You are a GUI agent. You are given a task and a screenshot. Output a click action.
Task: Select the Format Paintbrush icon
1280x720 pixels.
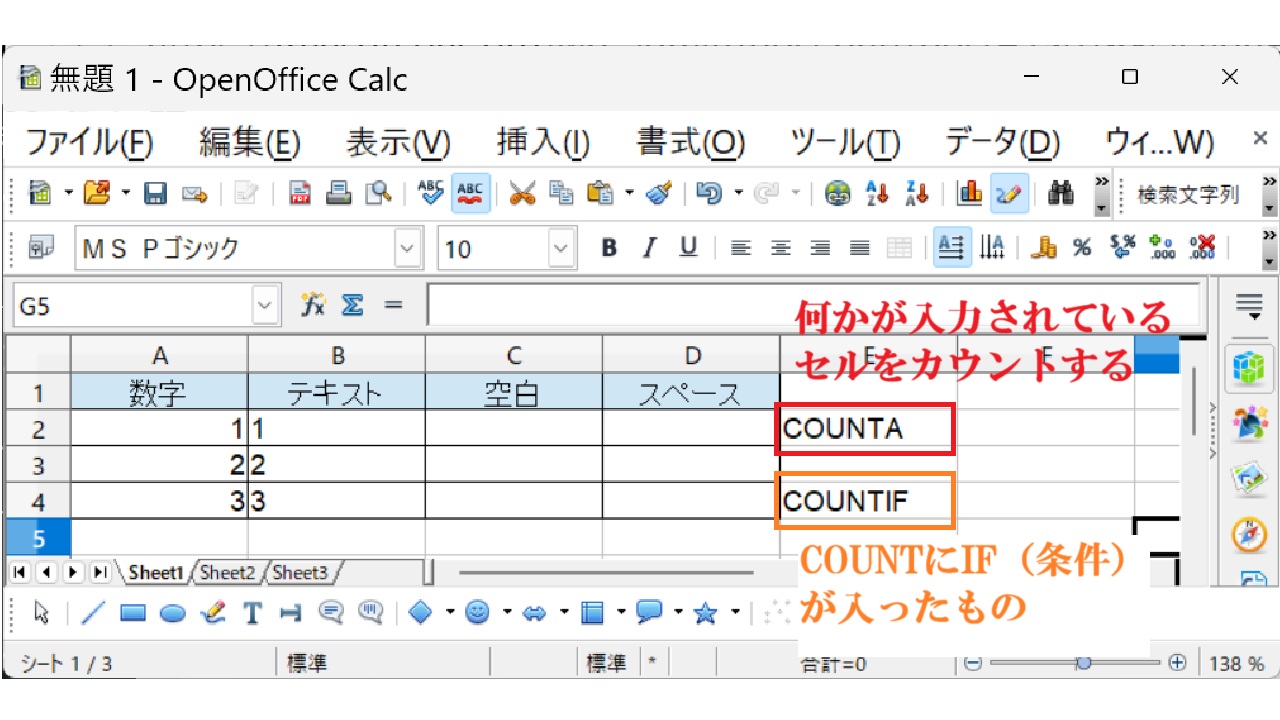658,193
